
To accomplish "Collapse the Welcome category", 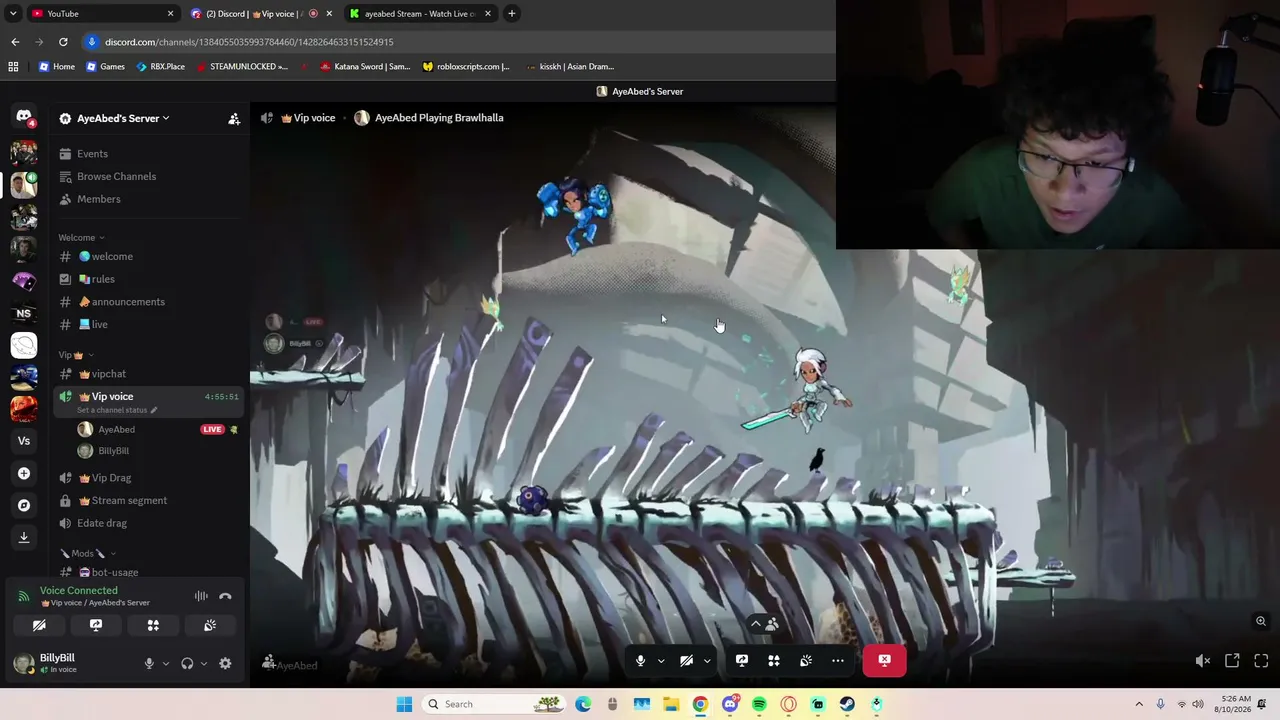I will click(81, 238).
